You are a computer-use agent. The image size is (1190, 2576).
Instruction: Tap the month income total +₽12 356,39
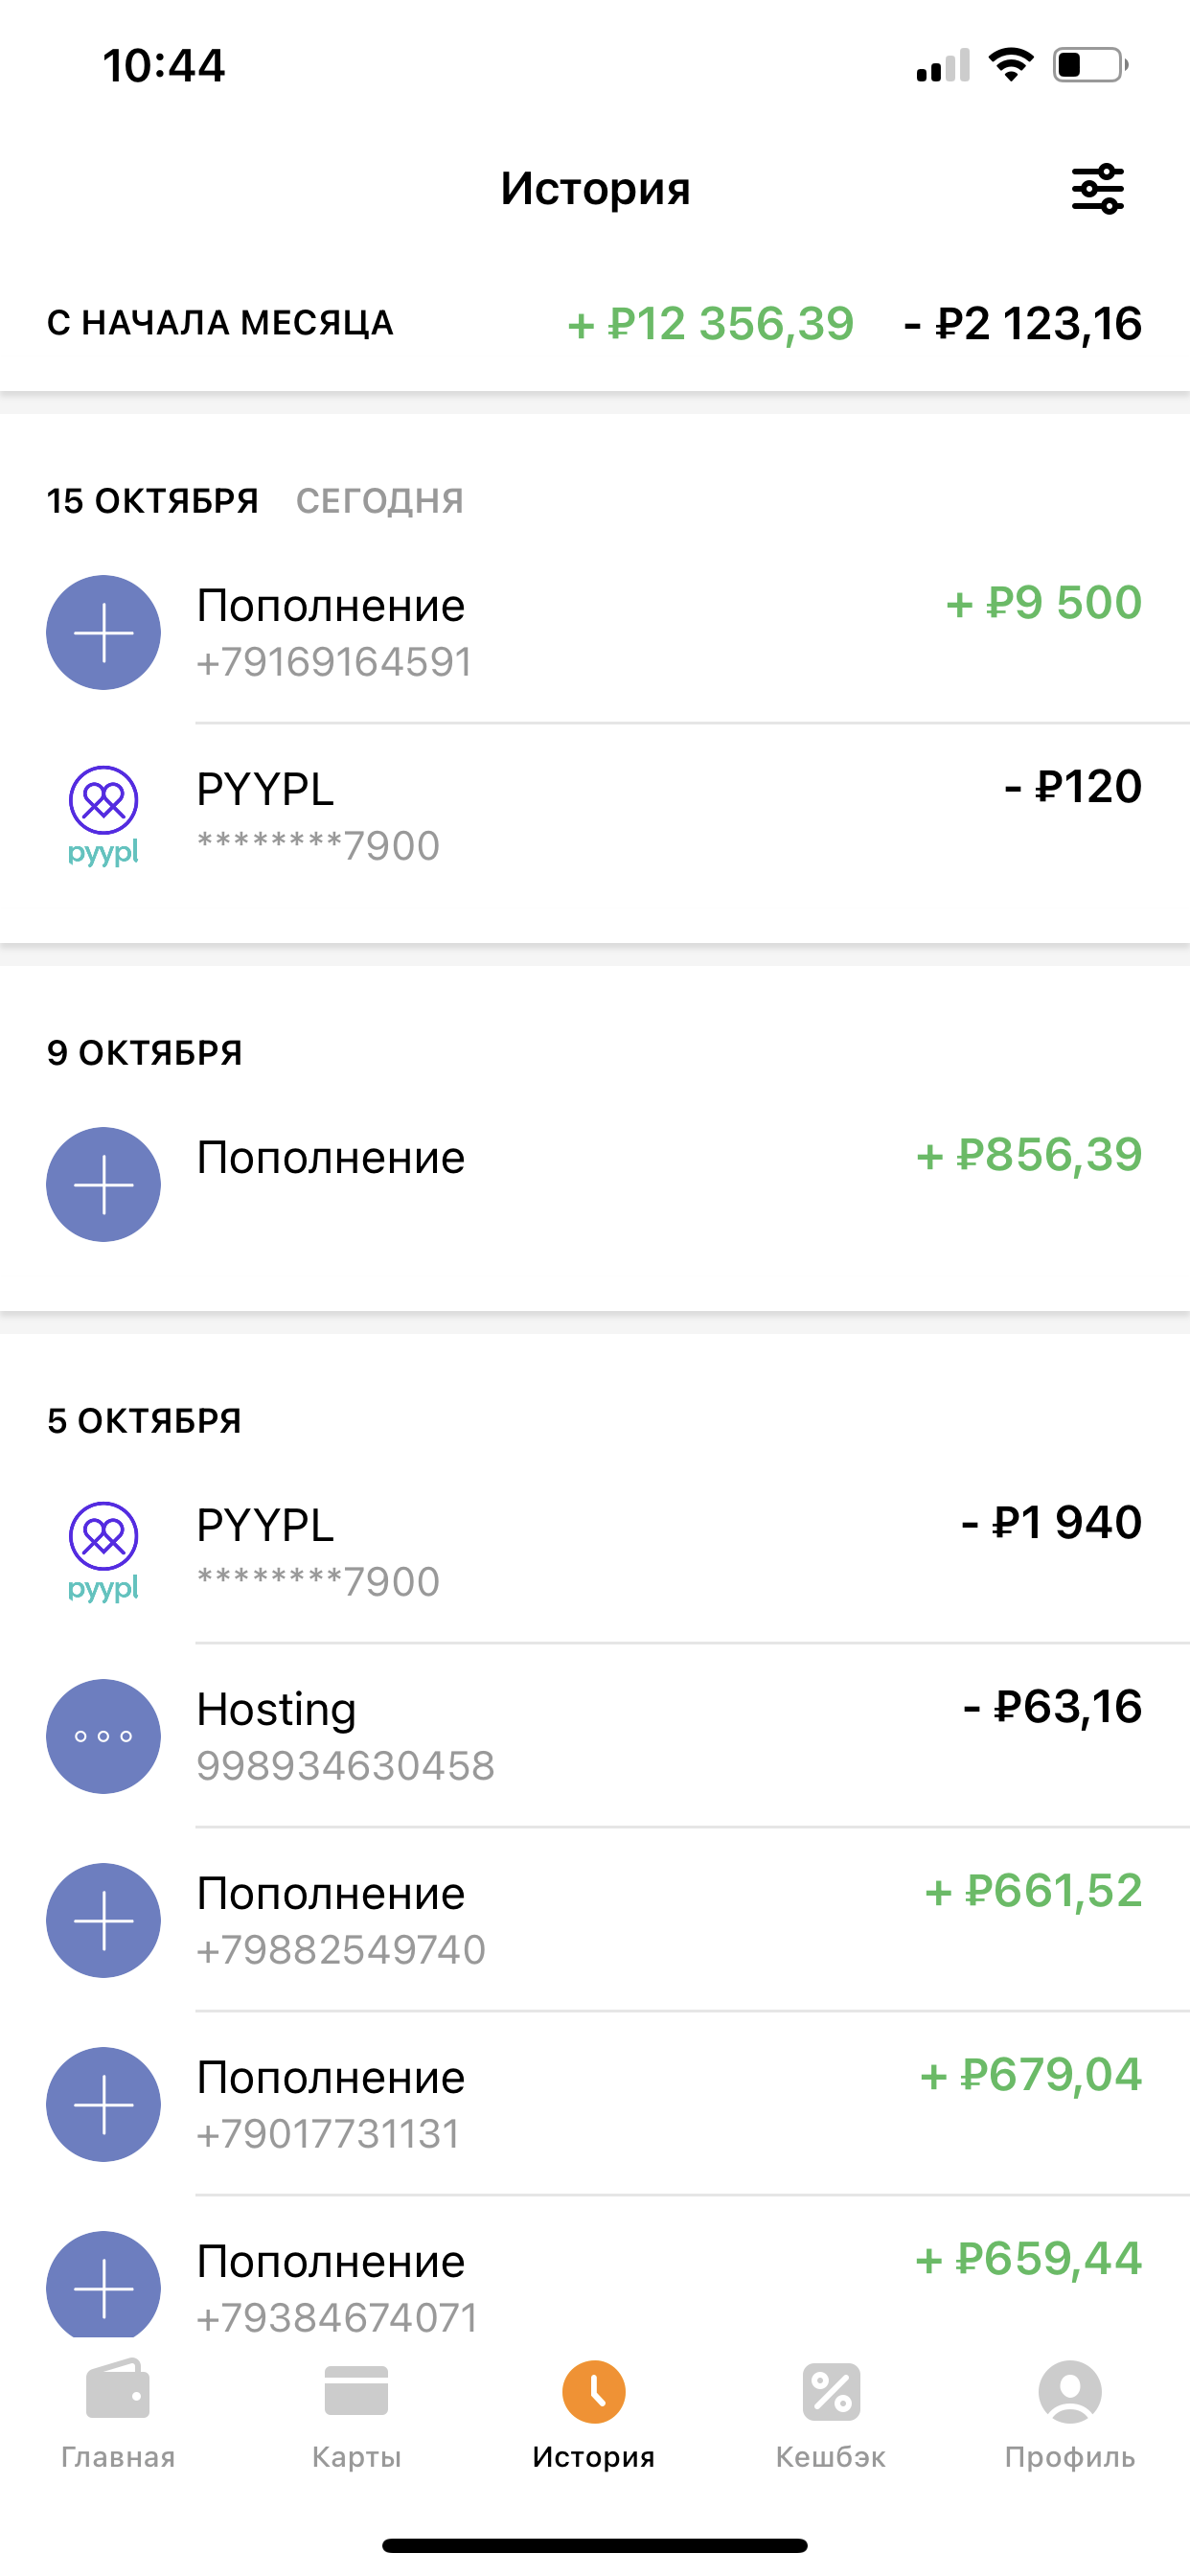(711, 324)
